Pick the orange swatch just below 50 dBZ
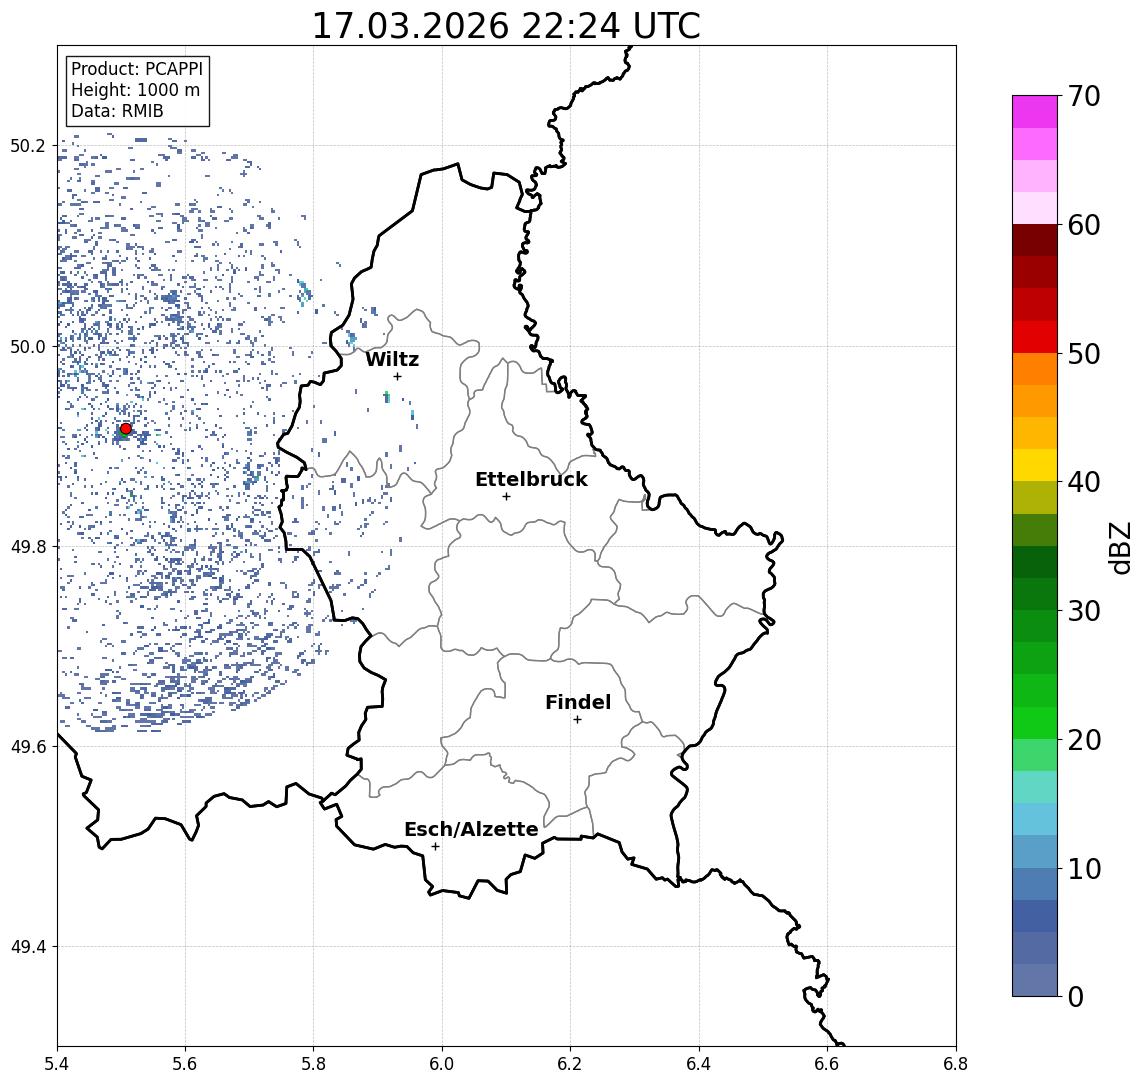The image size is (1145, 1084). [1035, 369]
